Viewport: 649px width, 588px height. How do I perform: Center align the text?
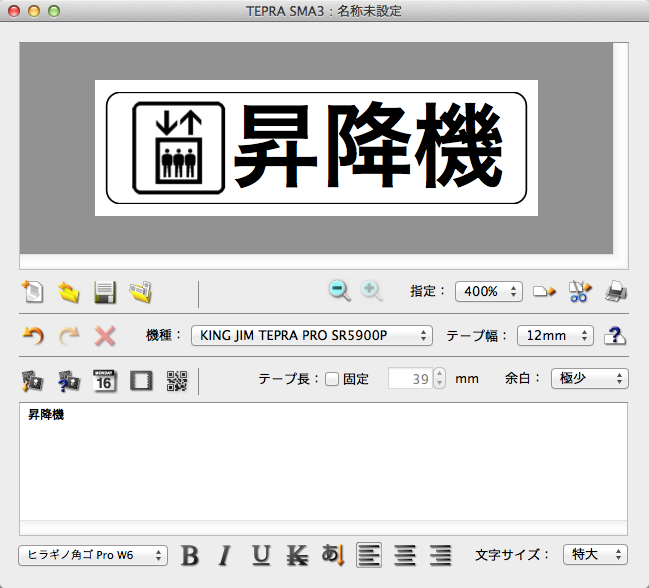[405, 555]
